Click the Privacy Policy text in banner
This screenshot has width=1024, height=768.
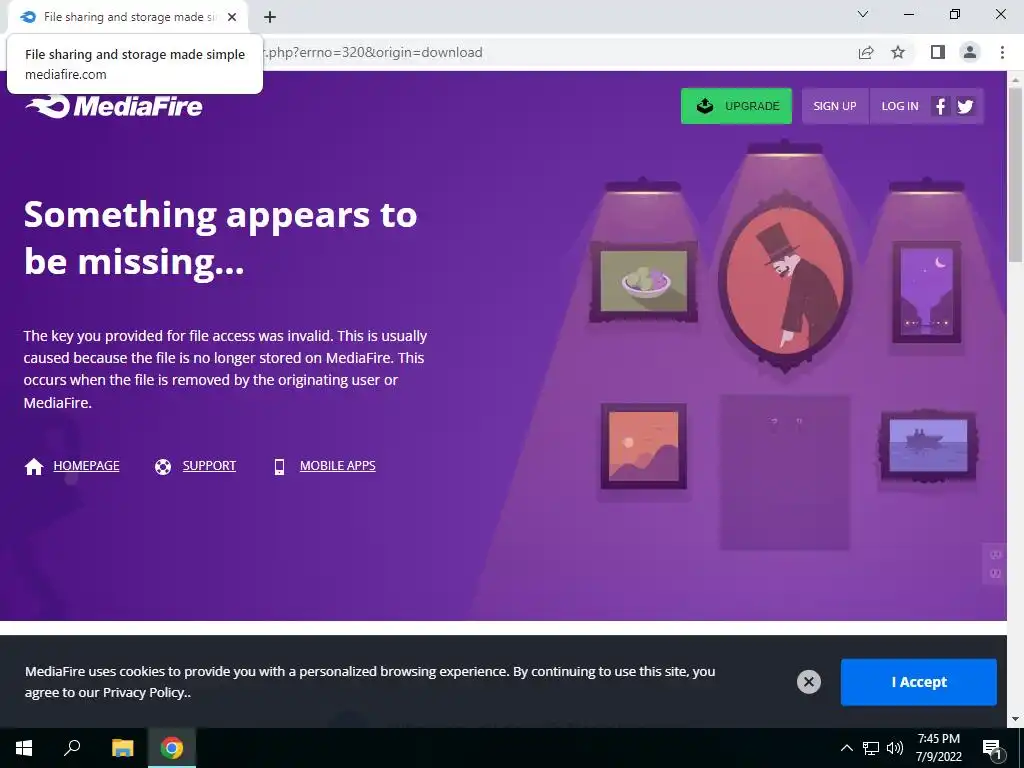145,692
